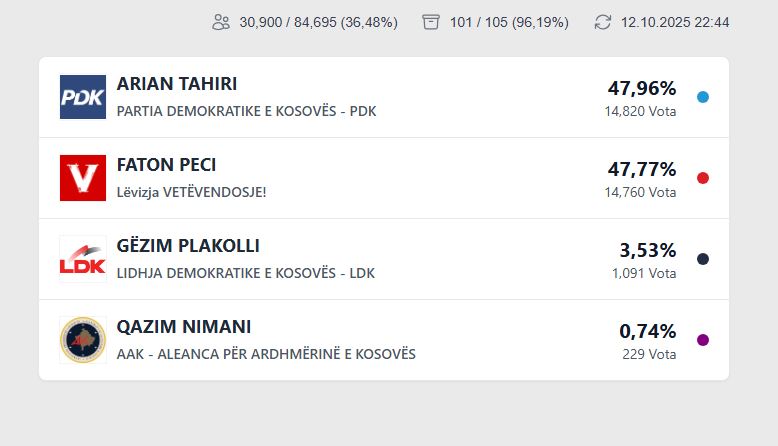The image size is (778, 446).
Task: Click the Vetëvendosje red V logo
Action: pyautogui.click(x=83, y=178)
